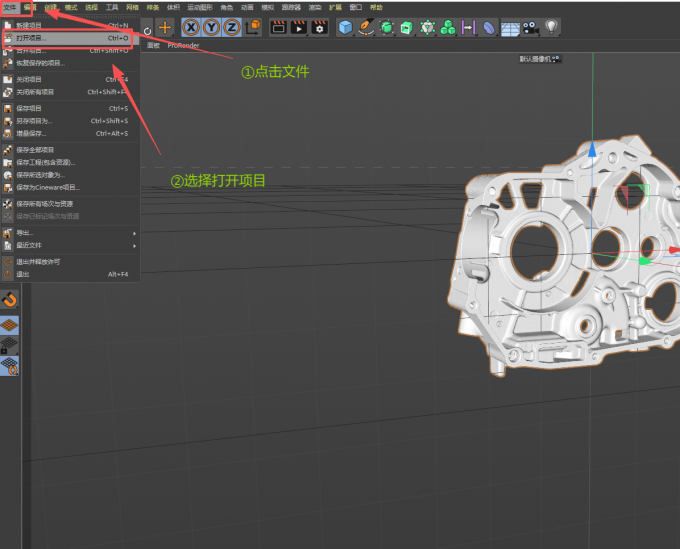Click the 文件 menu in menu bar
Screen dimensions: 680x549
pyautogui.click(x=10, y=7)
